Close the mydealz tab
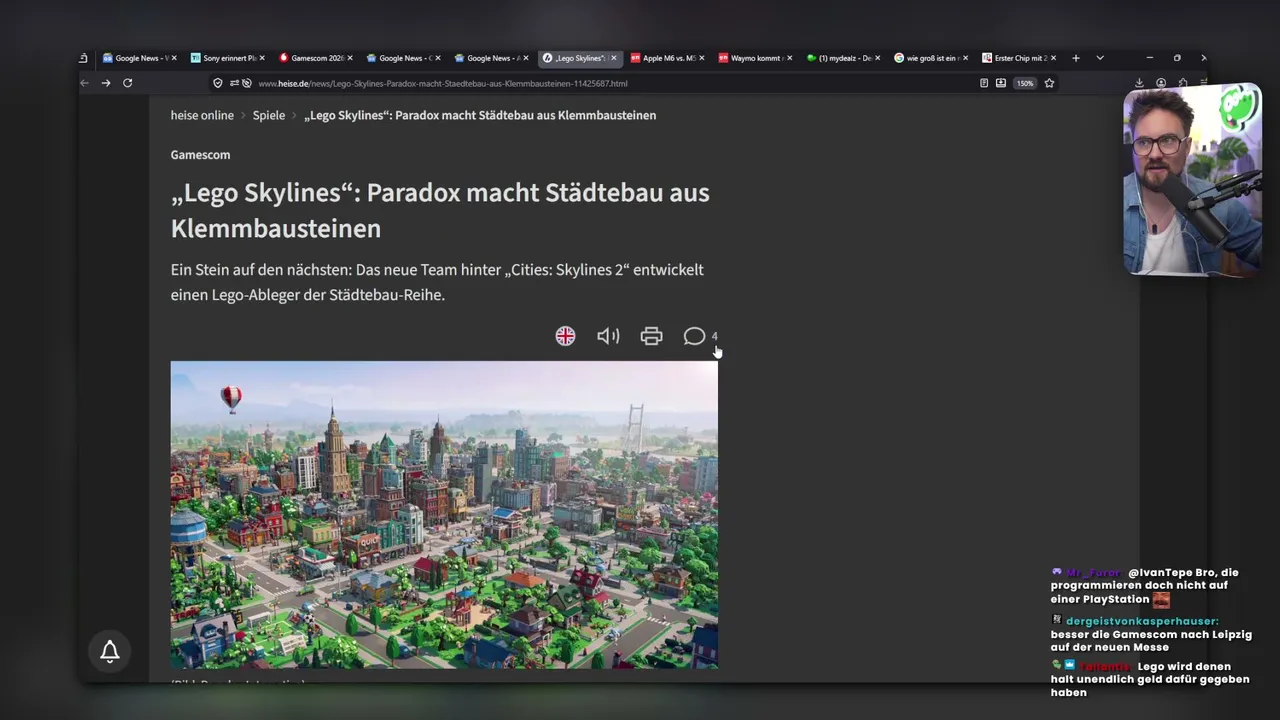The height and width of the screenshot is (720, 1280). point(877,58)
